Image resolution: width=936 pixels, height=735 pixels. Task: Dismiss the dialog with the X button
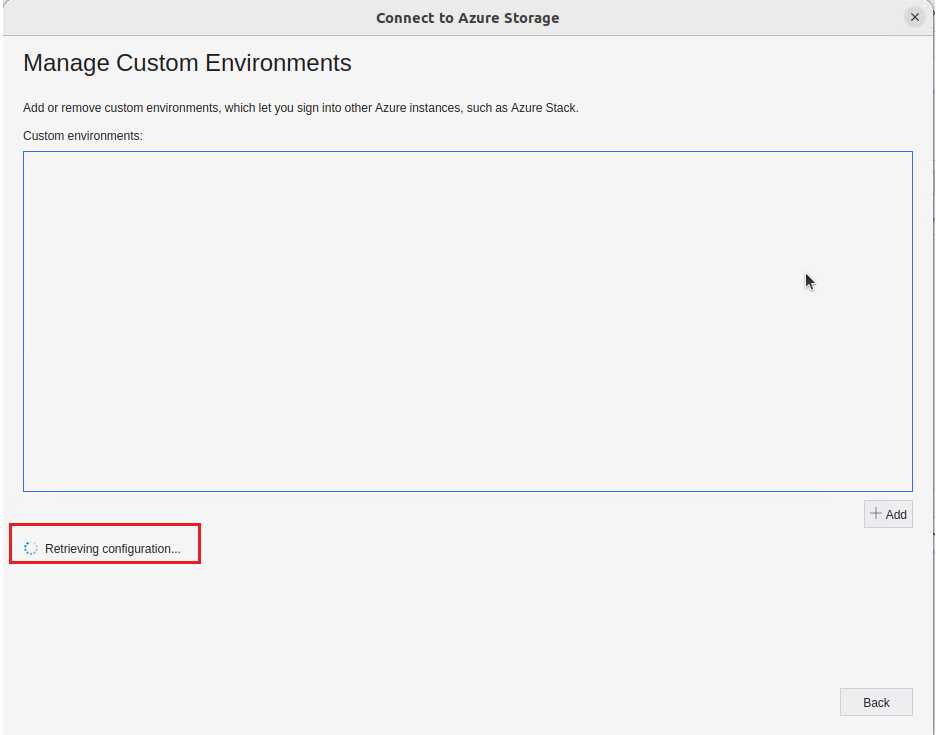[x=914, y=16]
